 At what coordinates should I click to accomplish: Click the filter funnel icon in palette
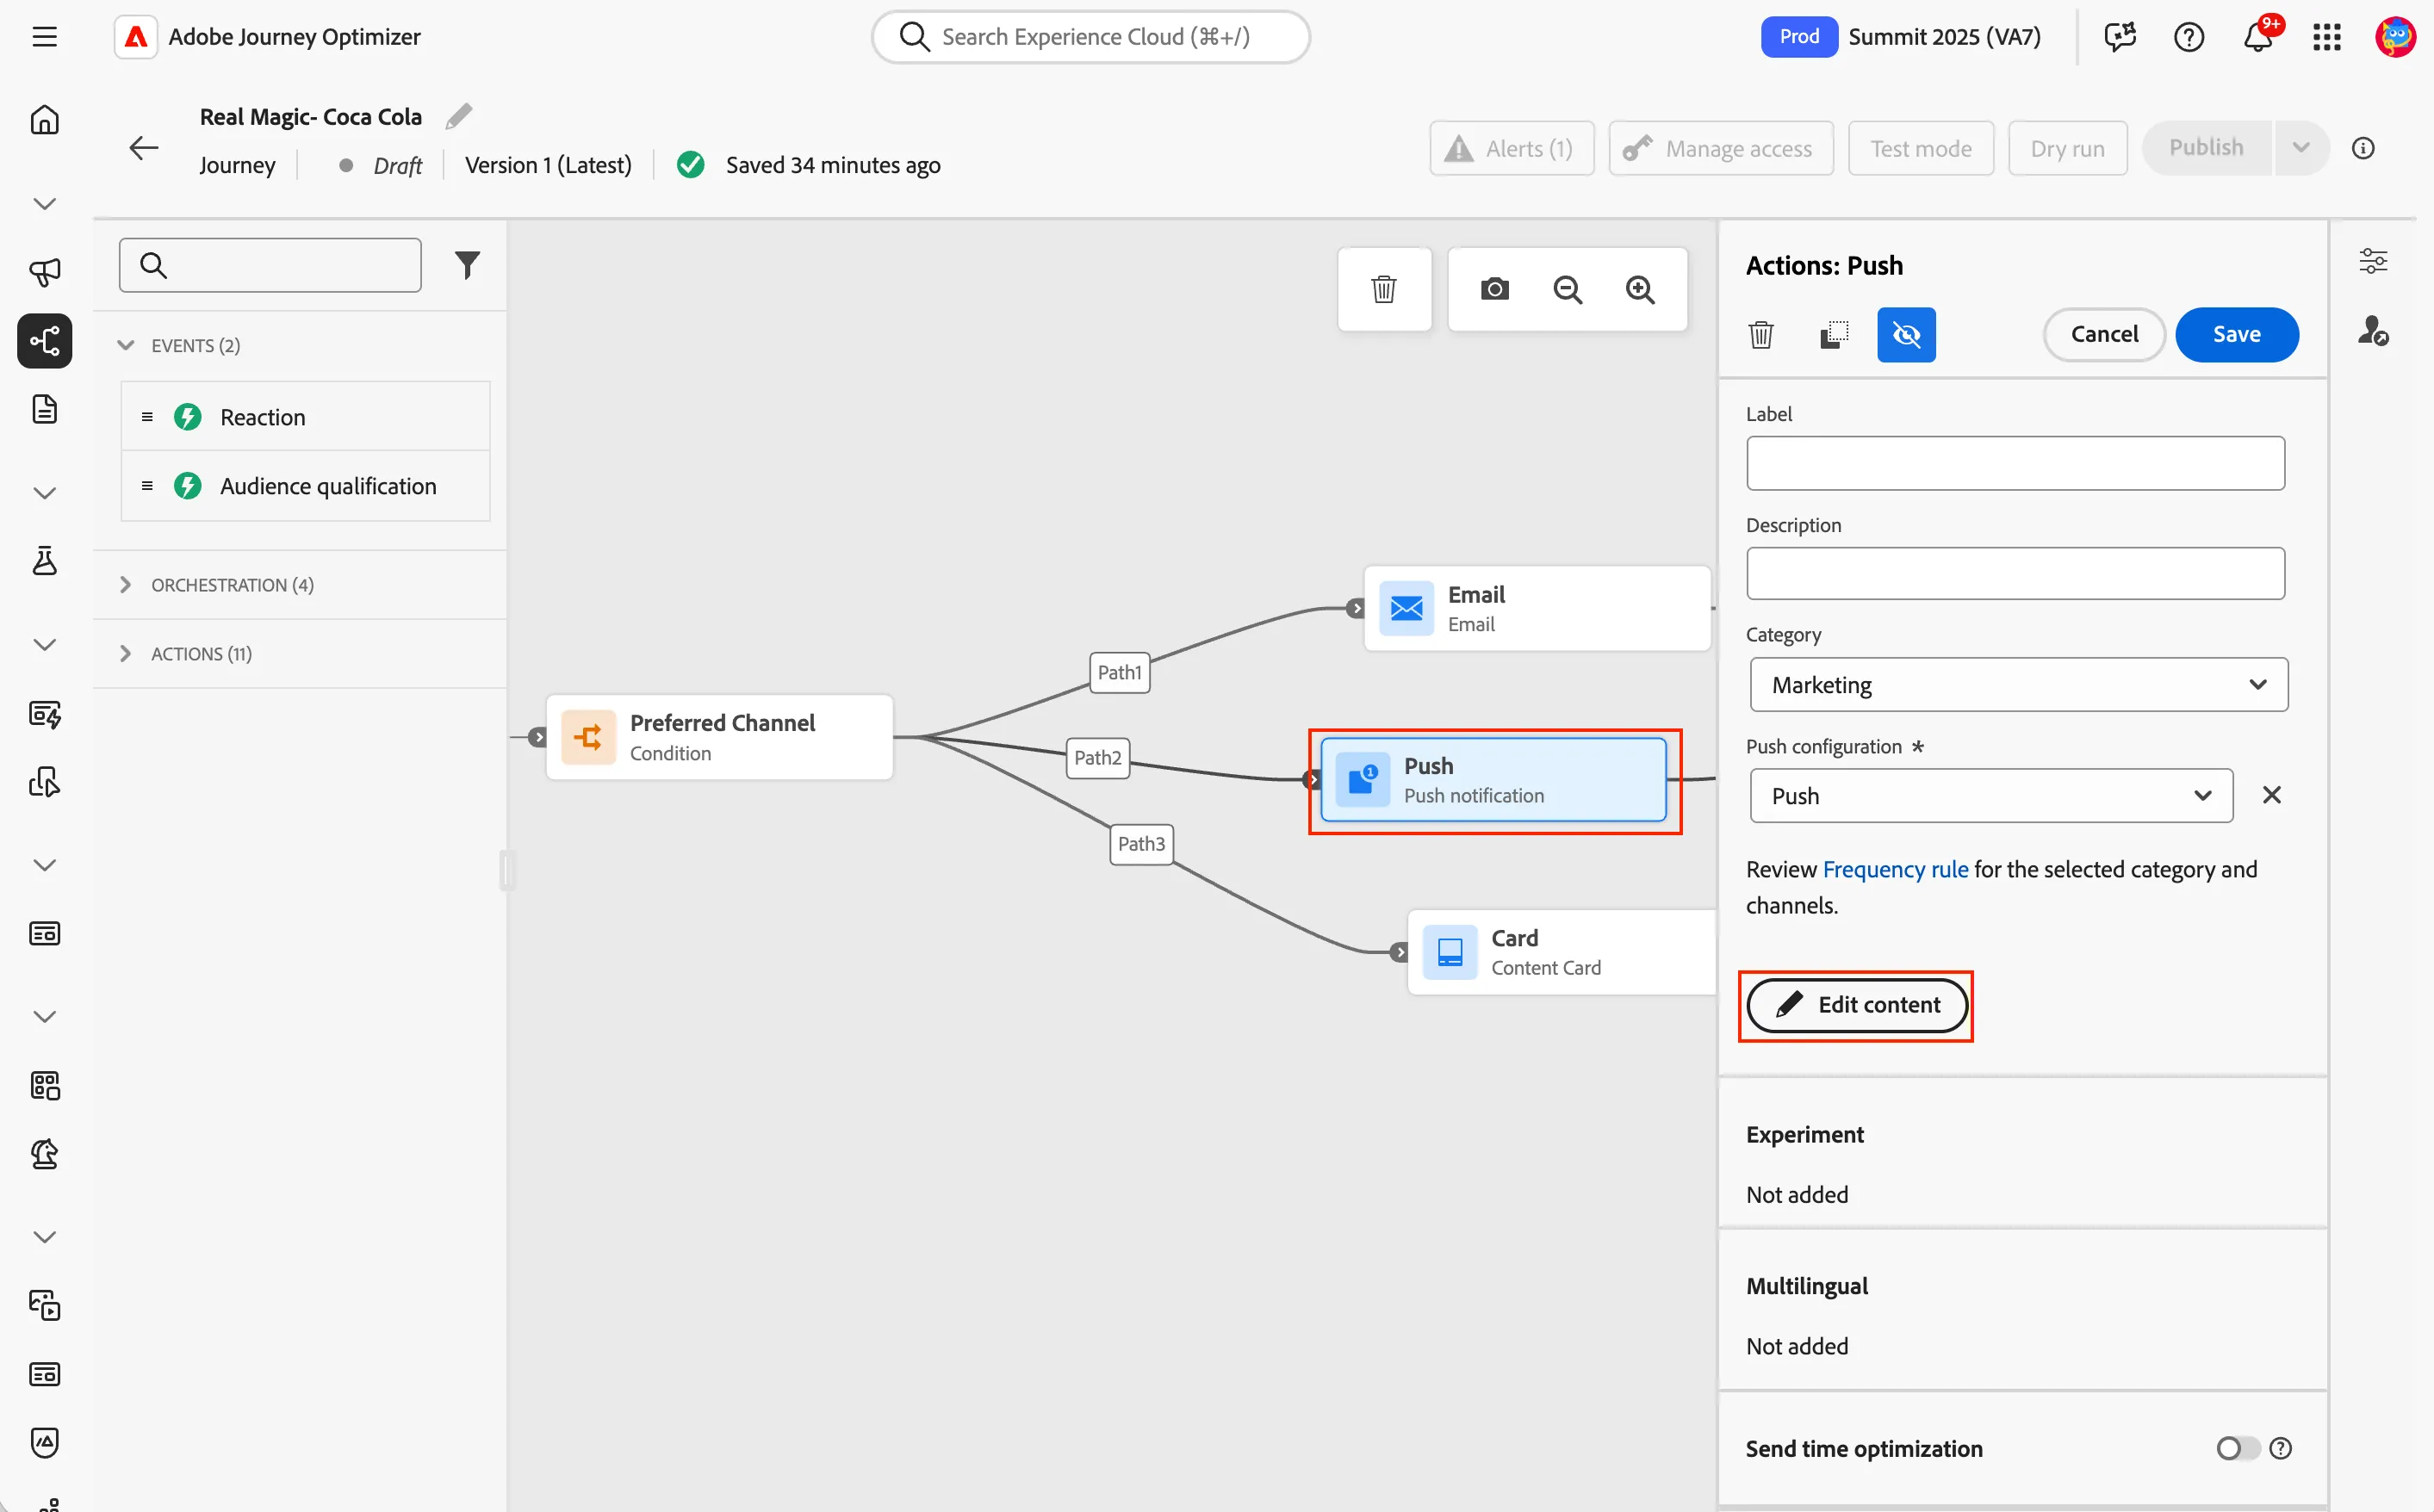467,265
